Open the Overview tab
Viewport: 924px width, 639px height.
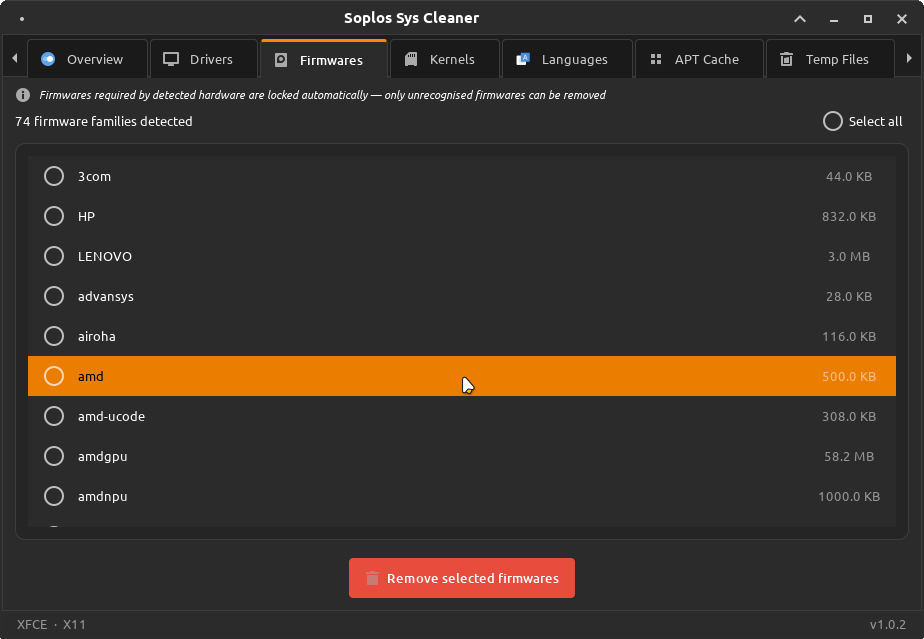pyautogui.click(x=87, y=59)
